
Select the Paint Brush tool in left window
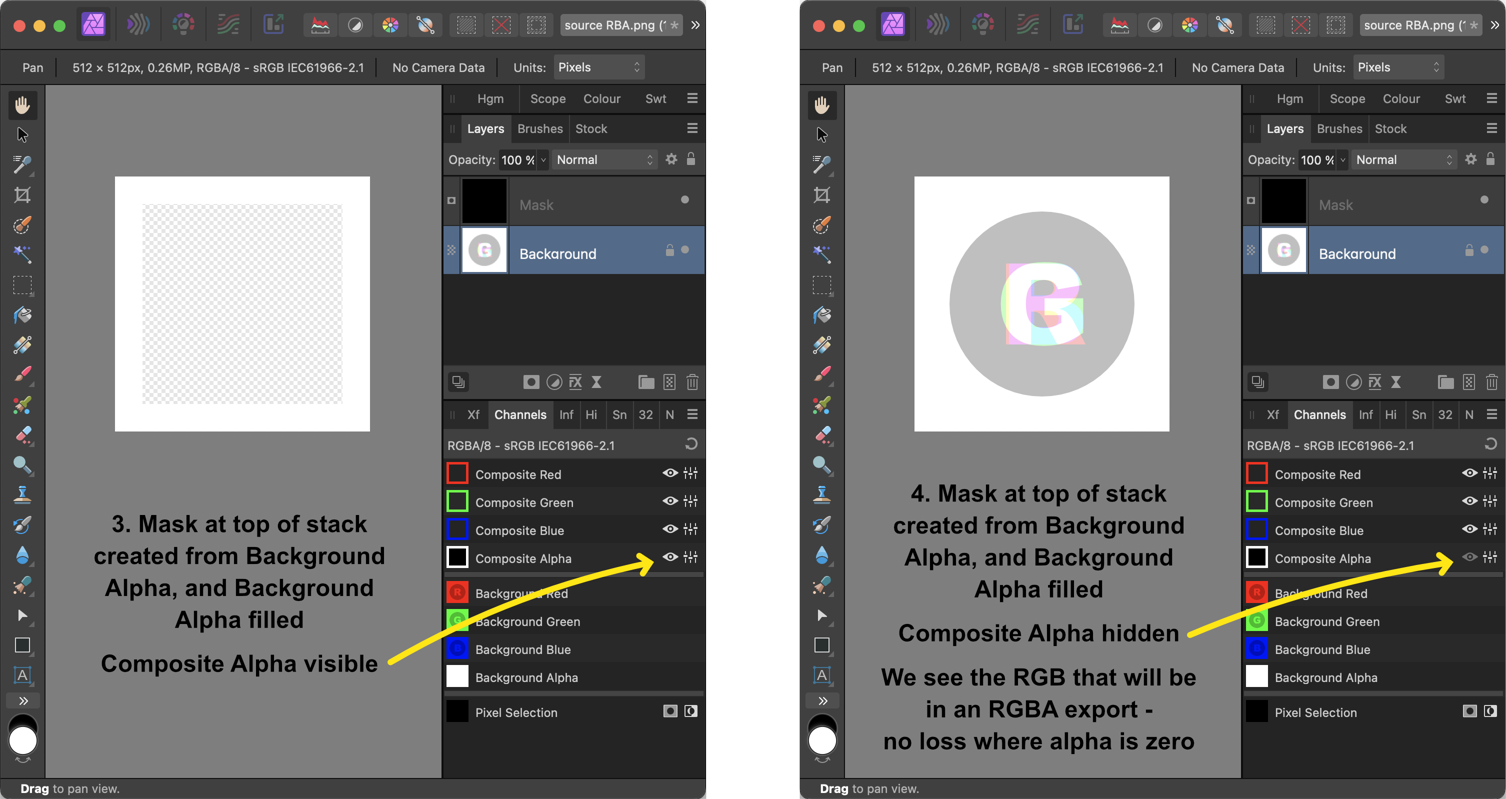click(22, 375)
